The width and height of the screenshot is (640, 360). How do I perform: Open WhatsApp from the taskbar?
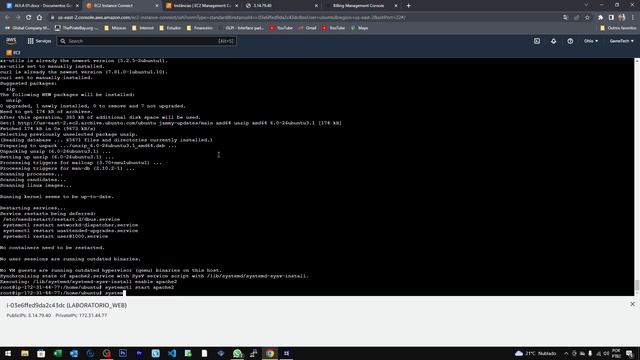pos(237,353)
